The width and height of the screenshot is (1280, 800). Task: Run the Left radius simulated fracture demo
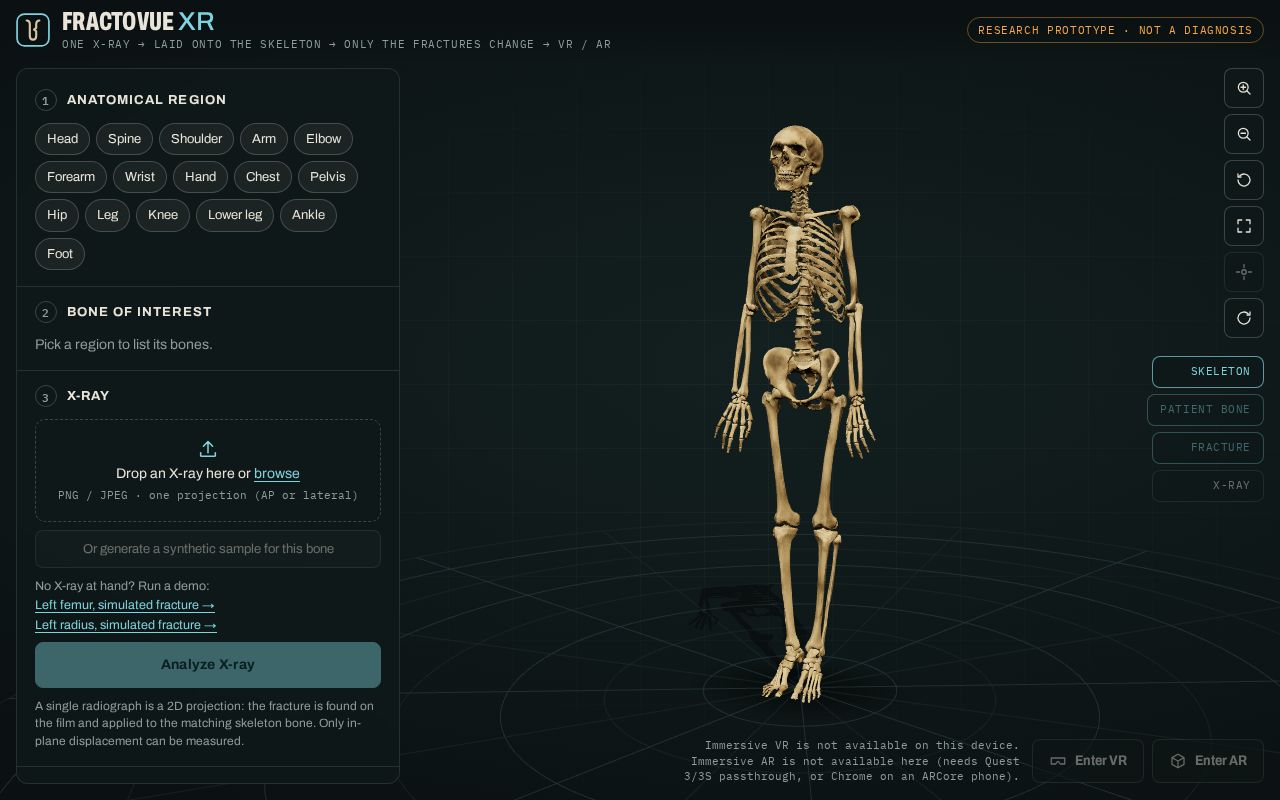[x=126, y=625]
